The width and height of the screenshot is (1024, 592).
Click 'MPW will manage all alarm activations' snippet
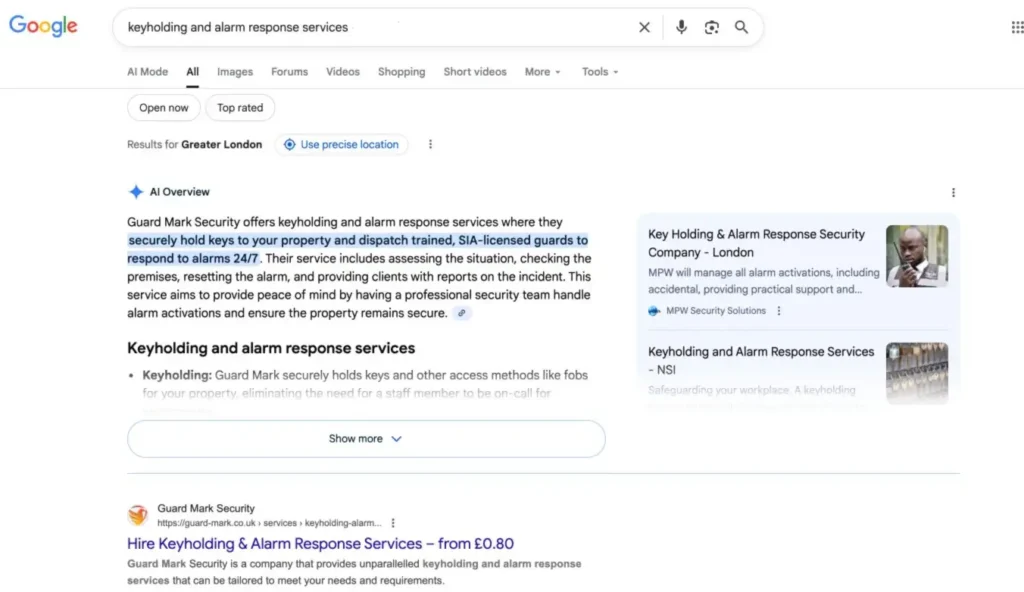pos(763,281)
